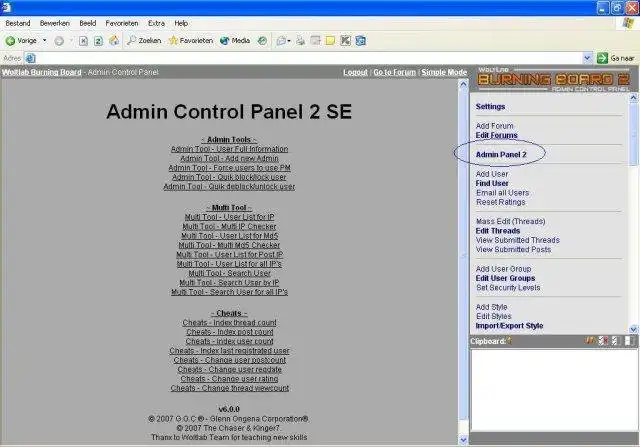Open Multi Tool - Multi Md5 Checker

[x=229, y=245]
